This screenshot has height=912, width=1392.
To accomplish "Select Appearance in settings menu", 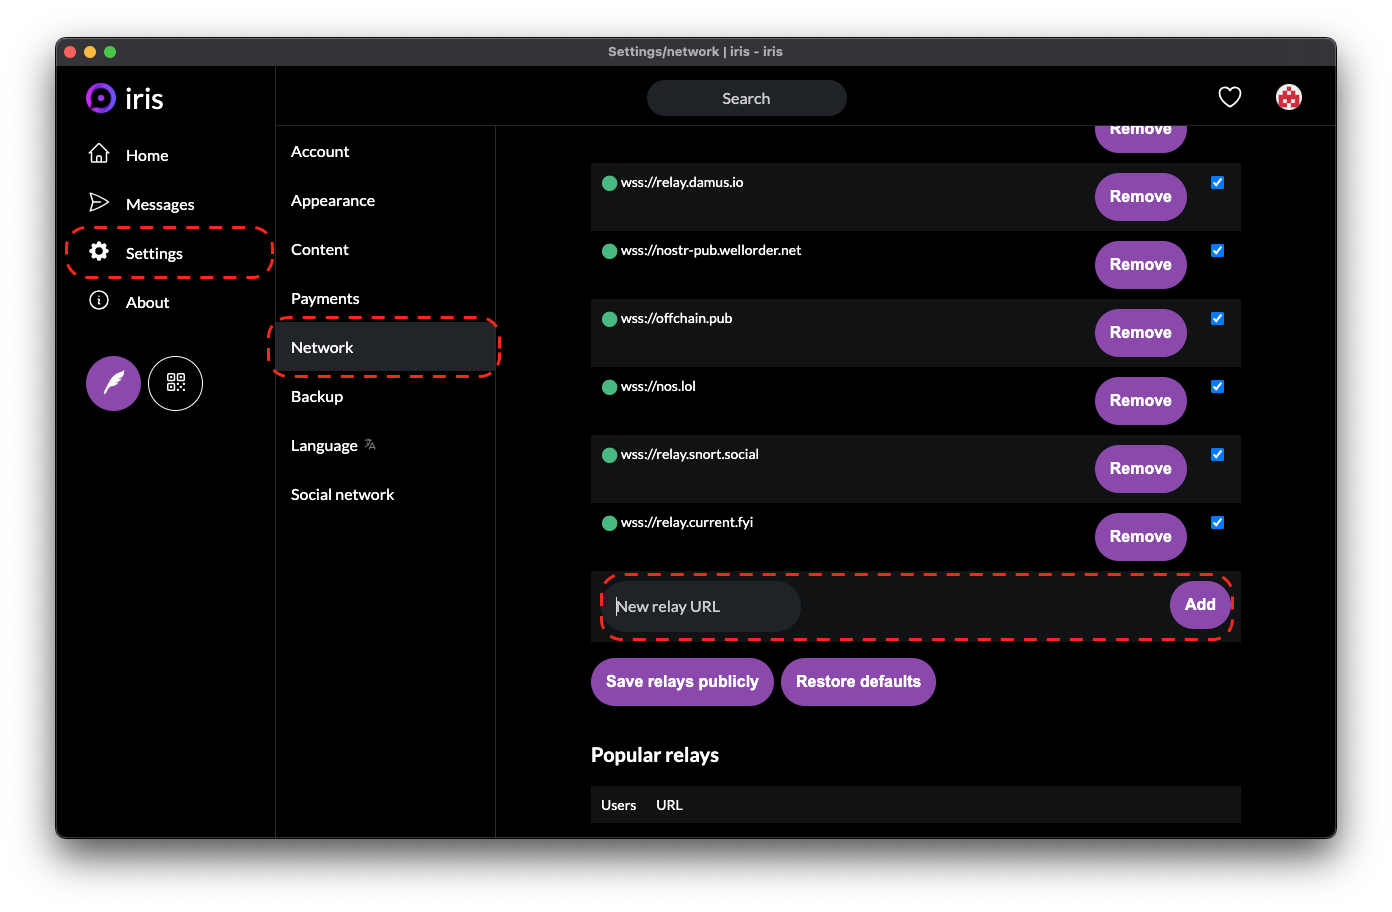I will (333, 201).
